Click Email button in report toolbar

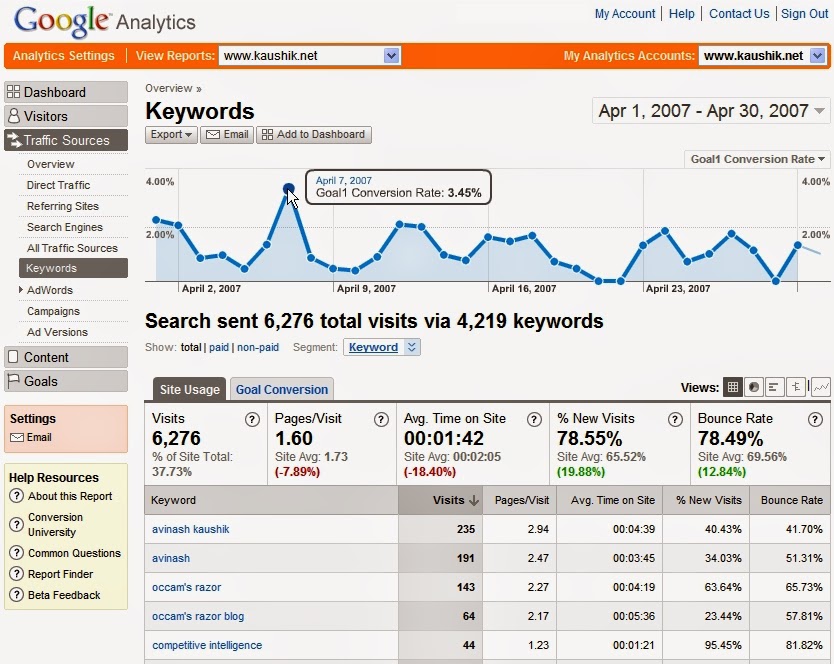point(227,135)
